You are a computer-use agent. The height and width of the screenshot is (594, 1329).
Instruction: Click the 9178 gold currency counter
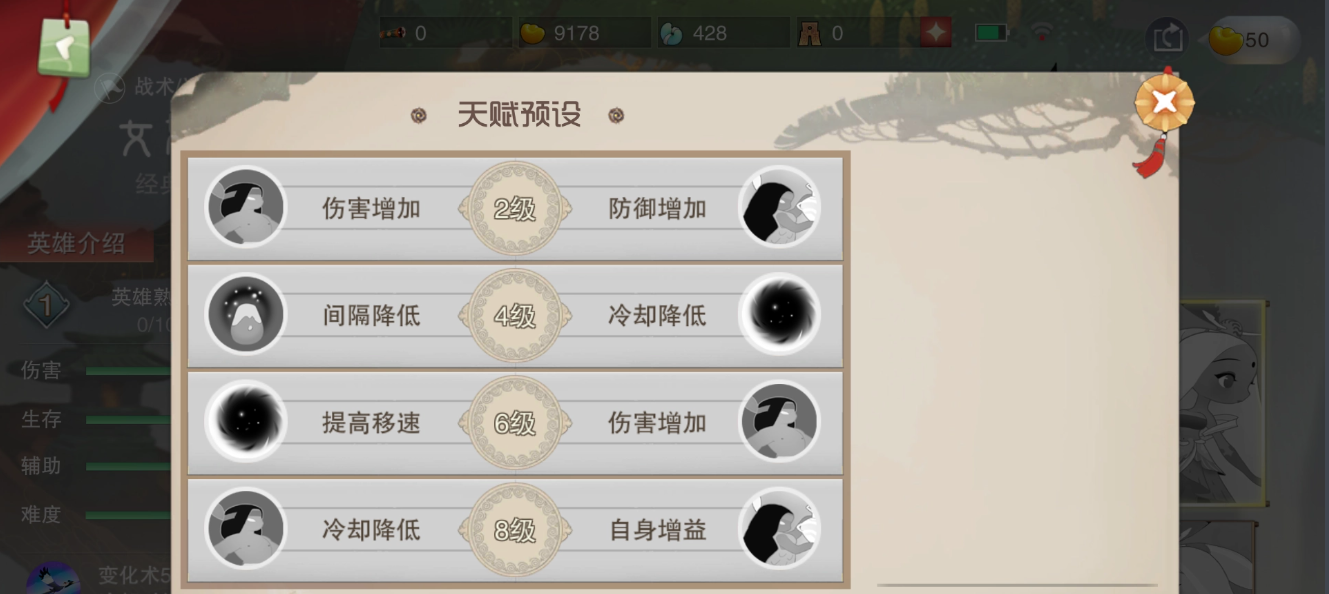[x=582, y=33]
